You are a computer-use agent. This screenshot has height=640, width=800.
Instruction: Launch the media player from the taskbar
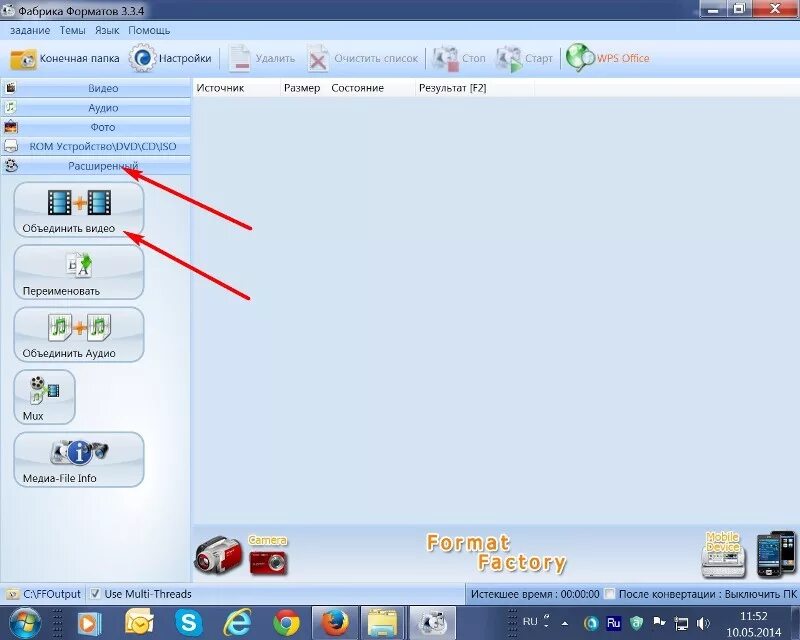[89, 623]
